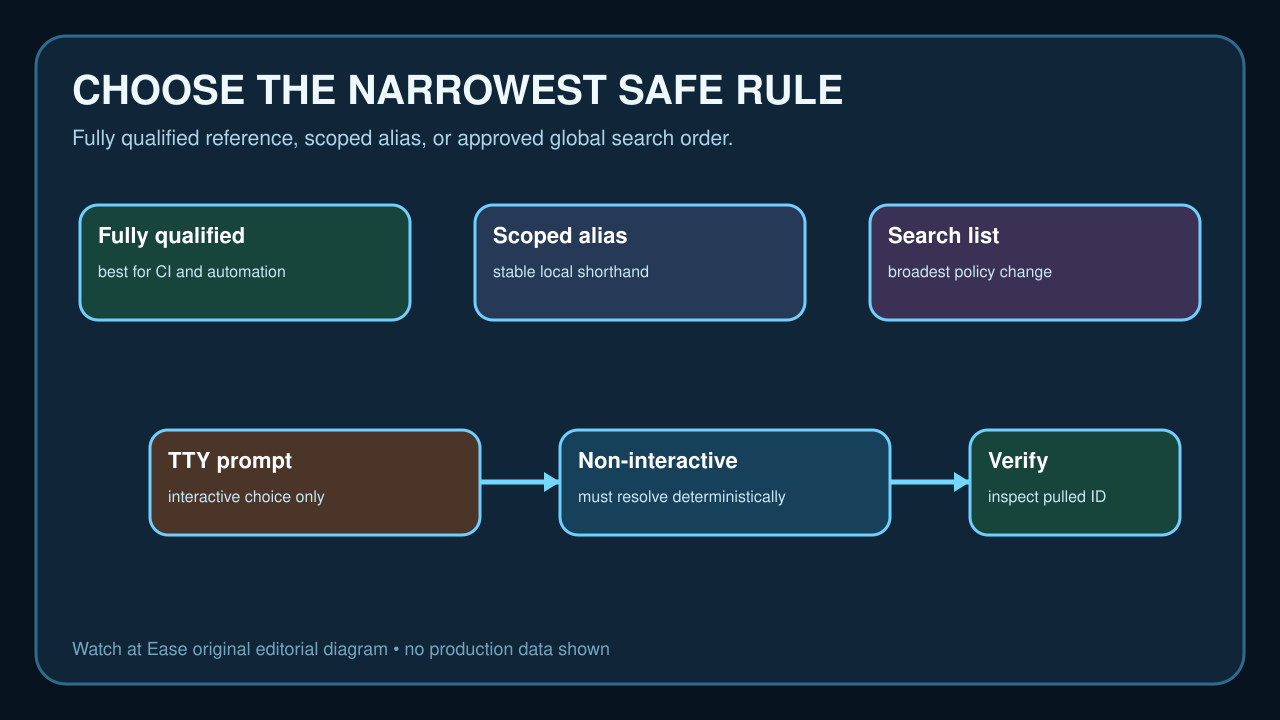
Task: Click the "Scoped alias" card title
Action: click(560, 236)
